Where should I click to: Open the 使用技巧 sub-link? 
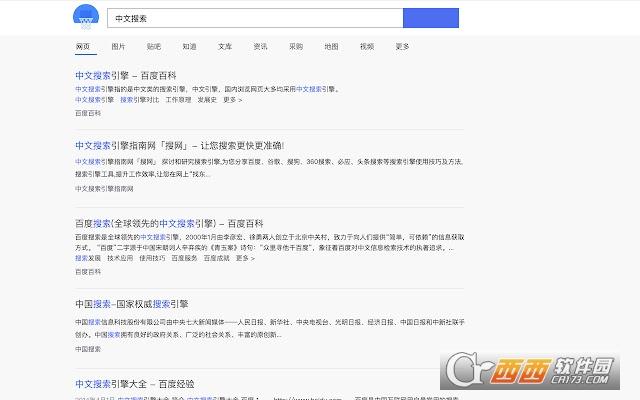point(152,258)
